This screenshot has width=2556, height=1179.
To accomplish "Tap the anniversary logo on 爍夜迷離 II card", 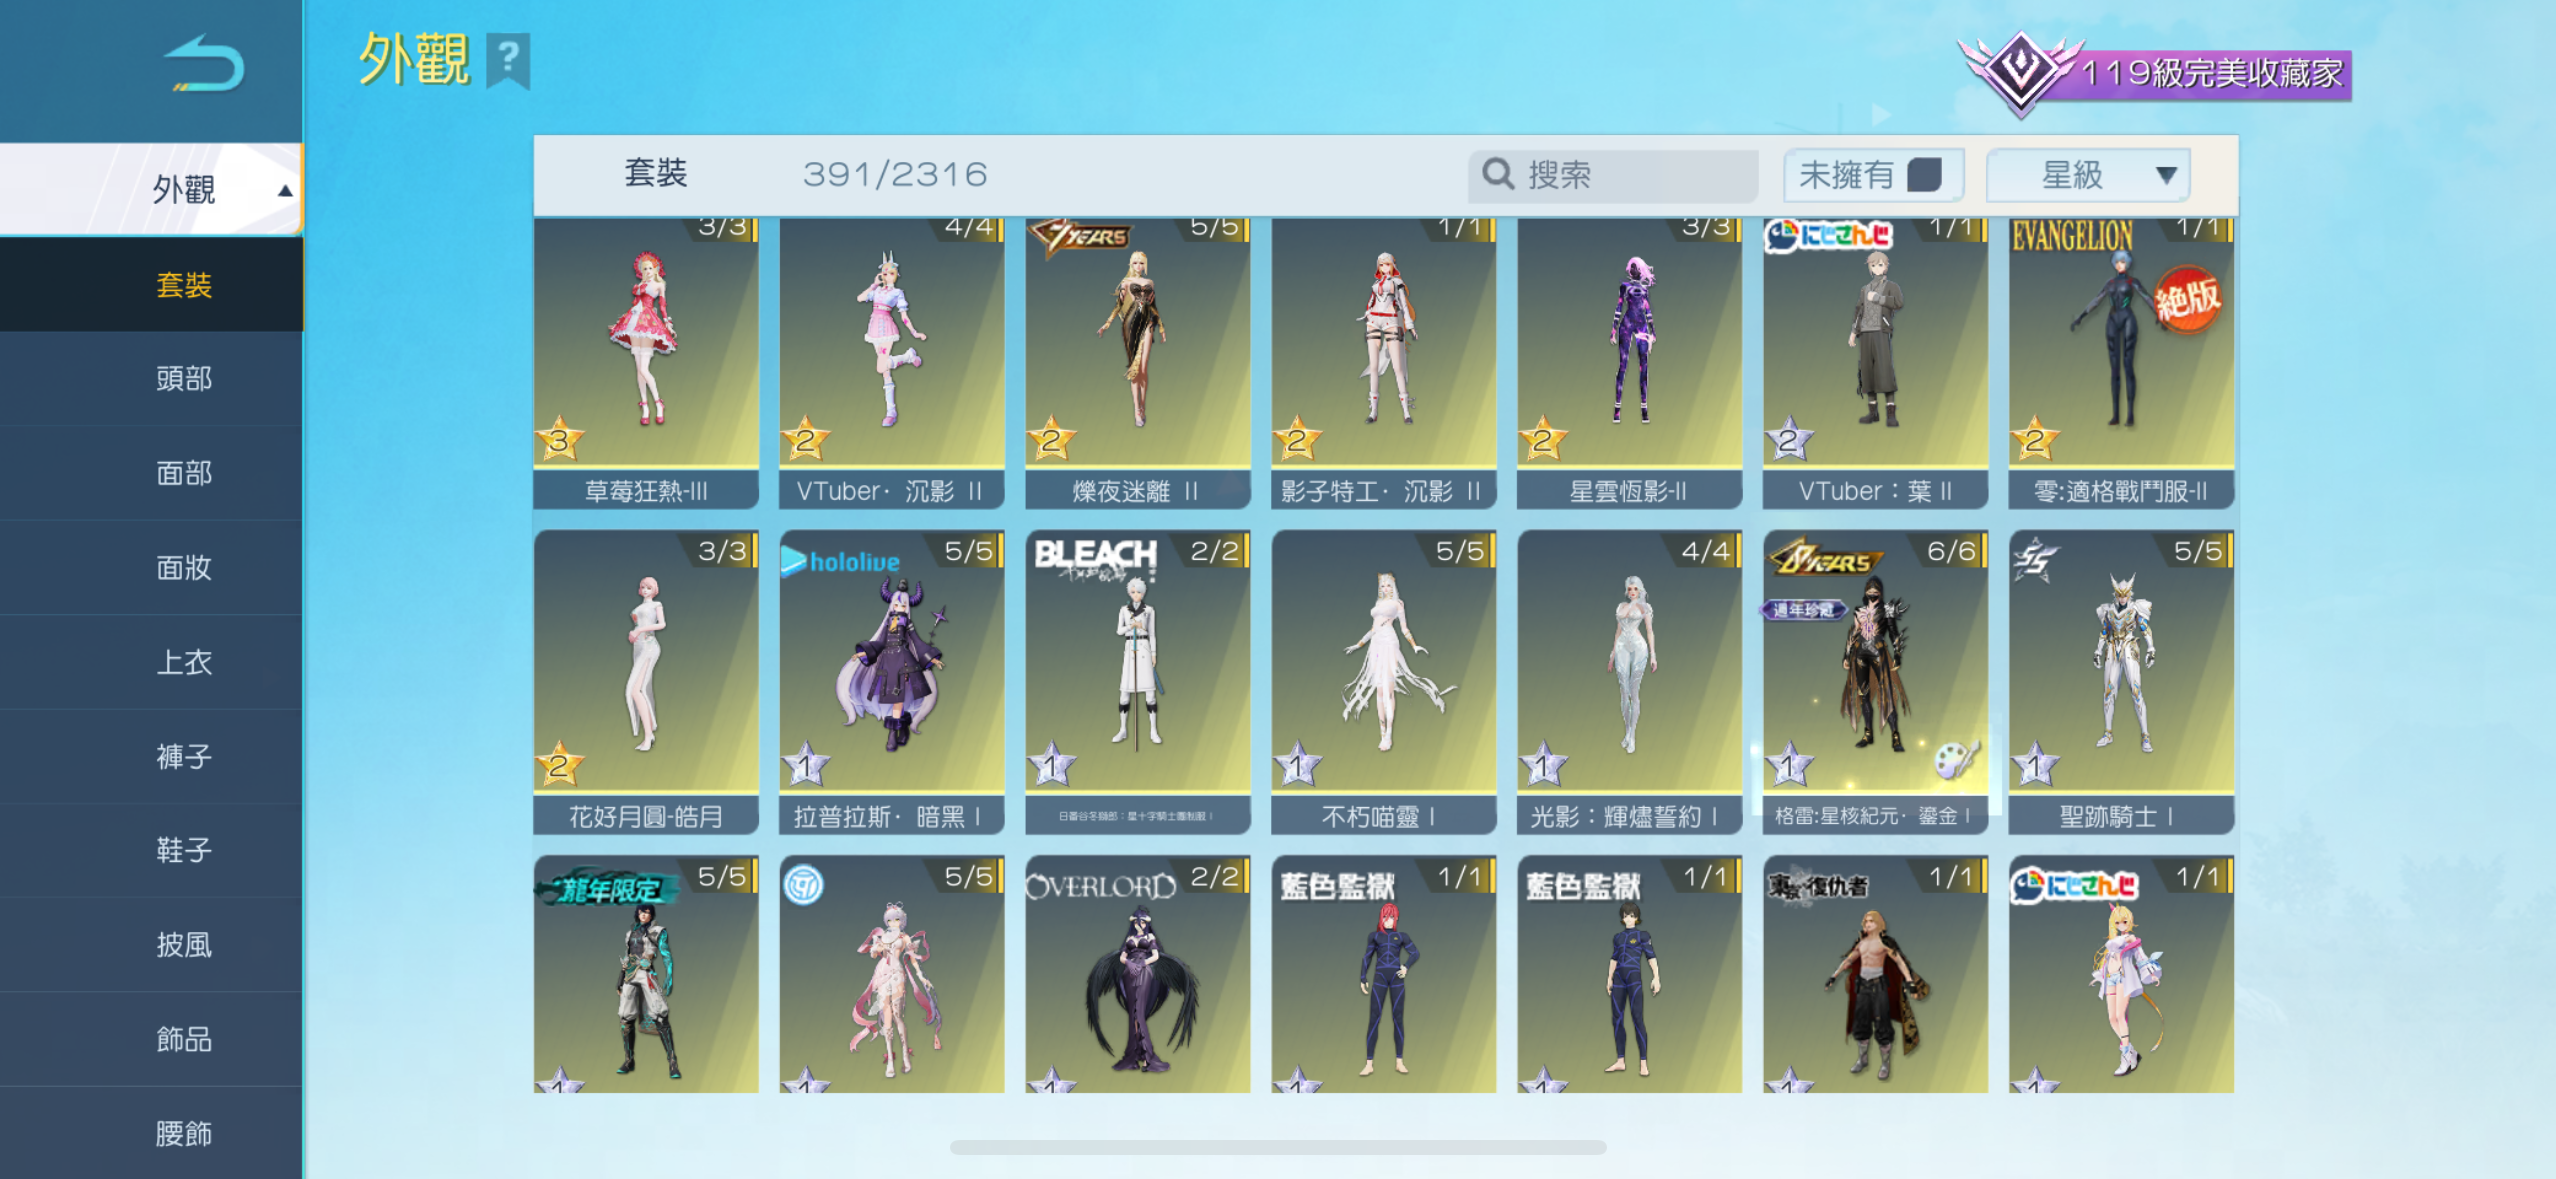I will pos(1081,237).
